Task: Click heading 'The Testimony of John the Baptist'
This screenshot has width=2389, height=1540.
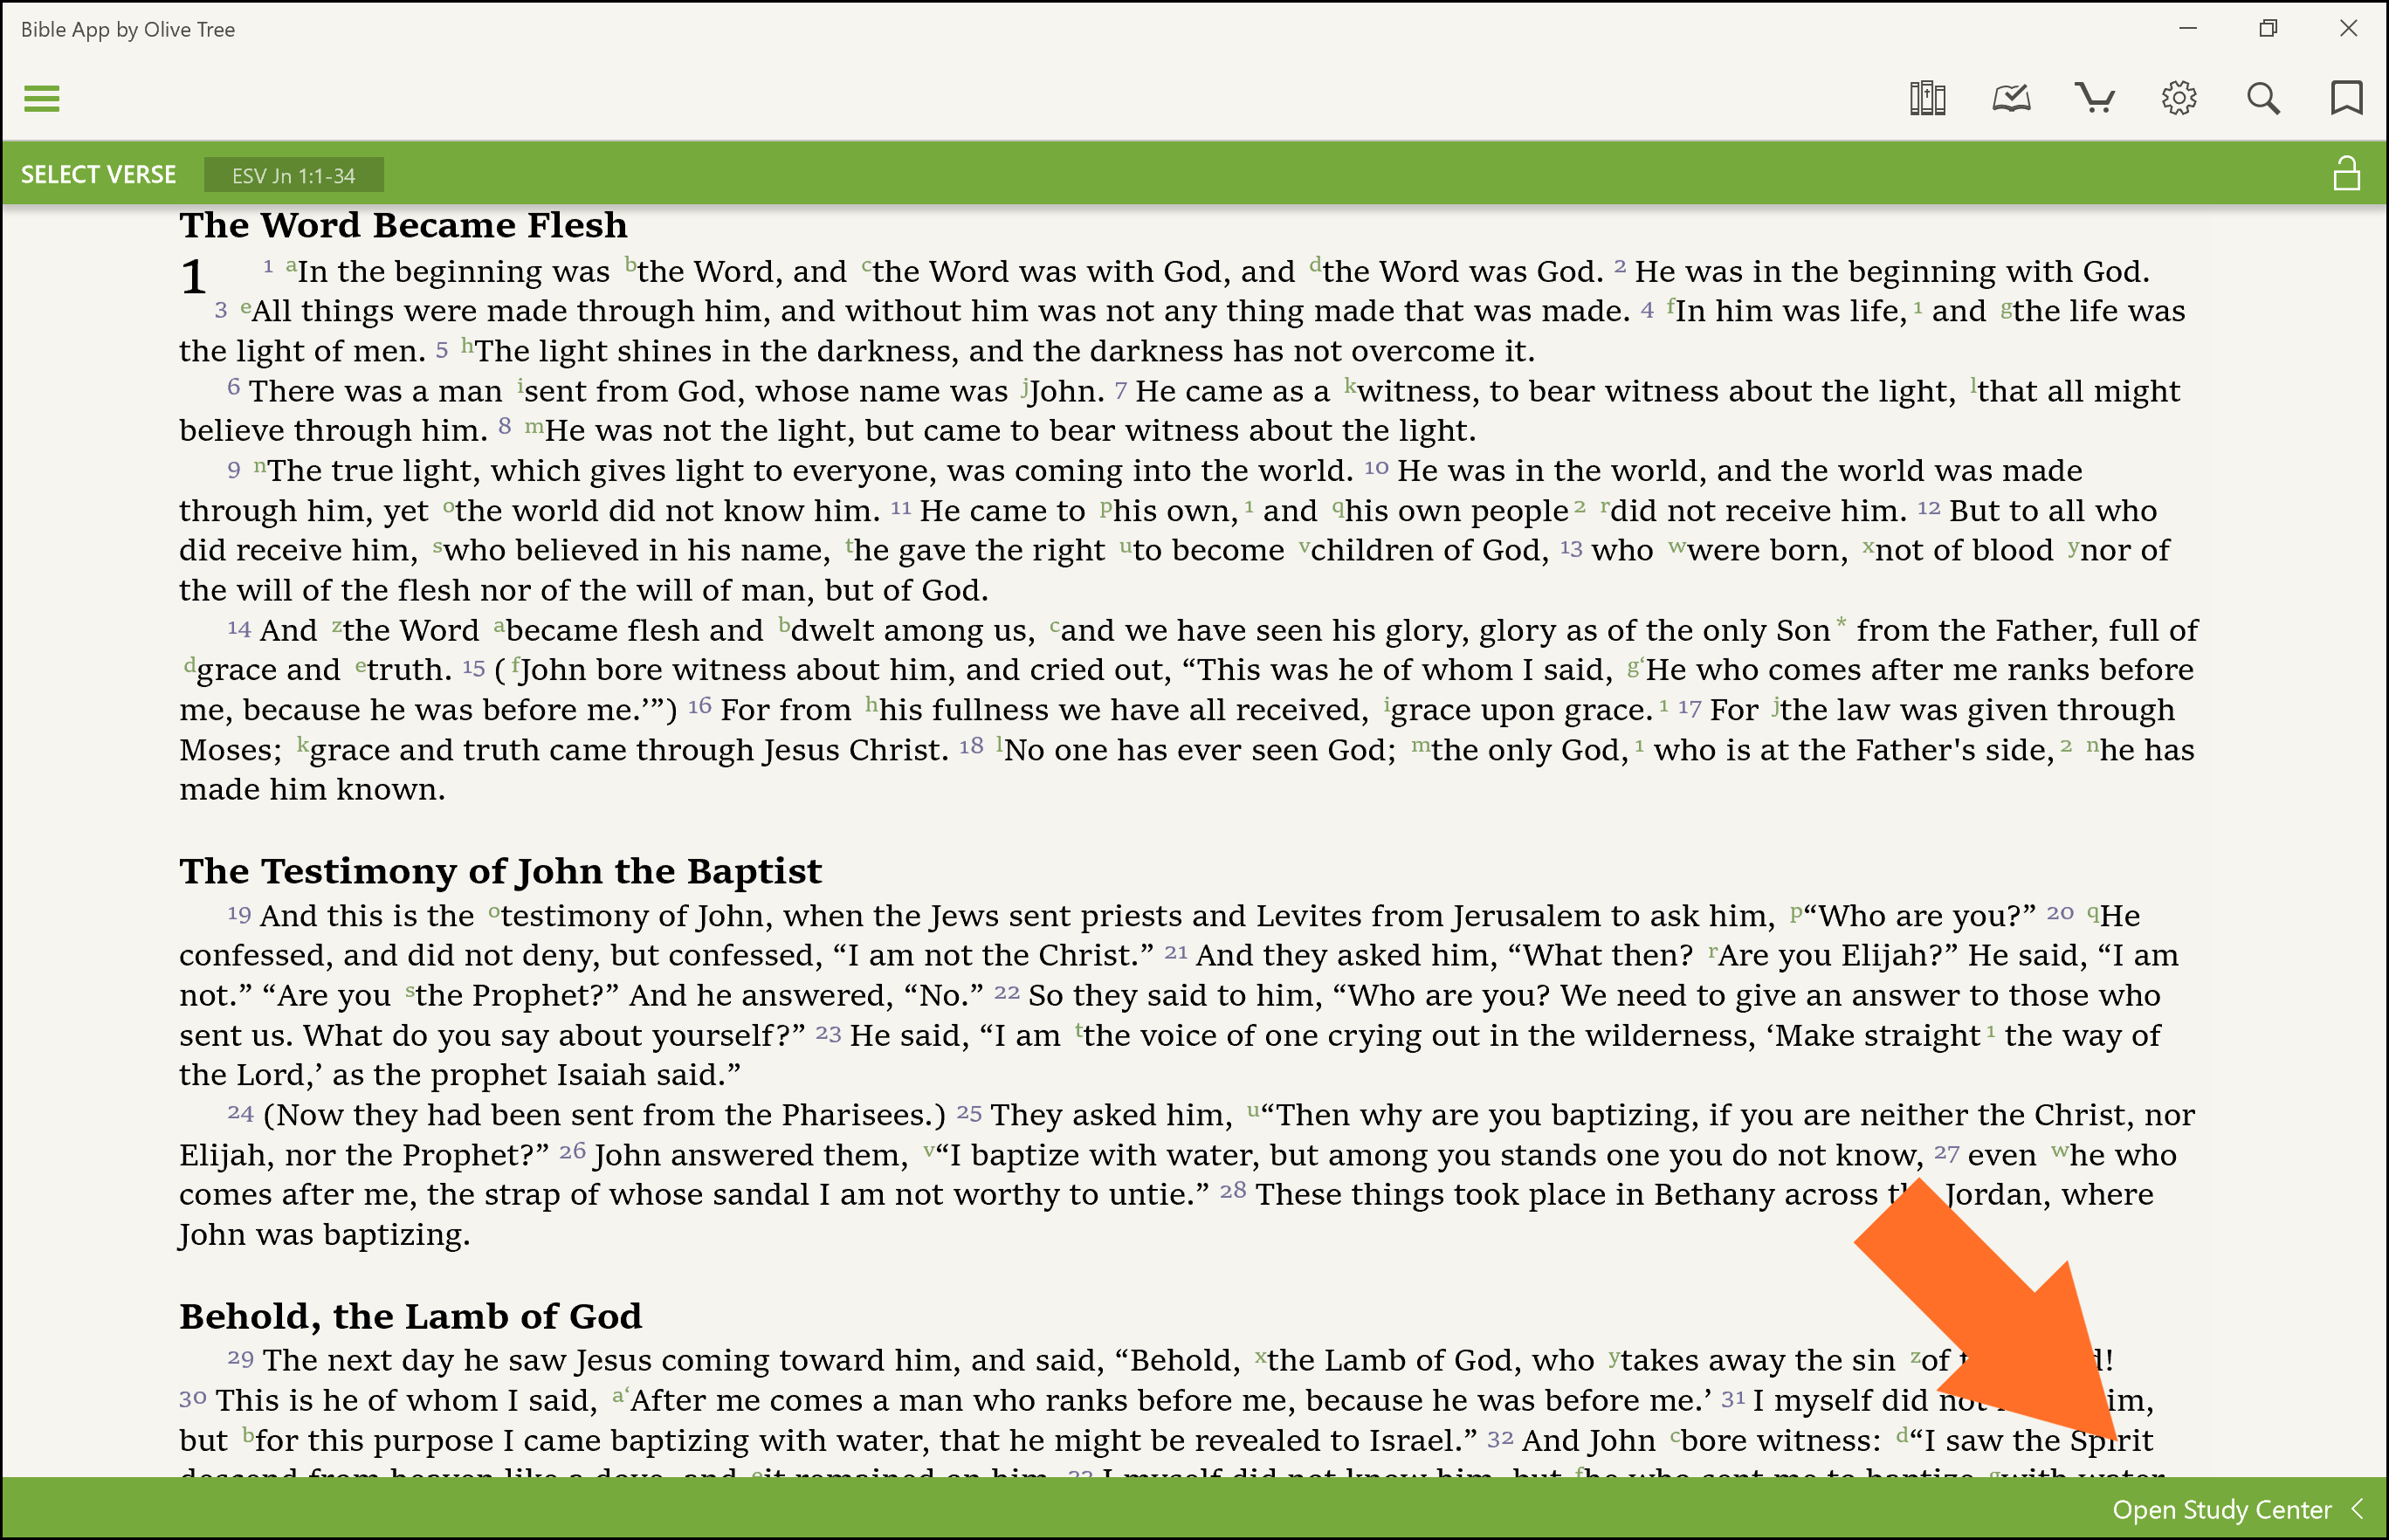Action: (500, 871)
